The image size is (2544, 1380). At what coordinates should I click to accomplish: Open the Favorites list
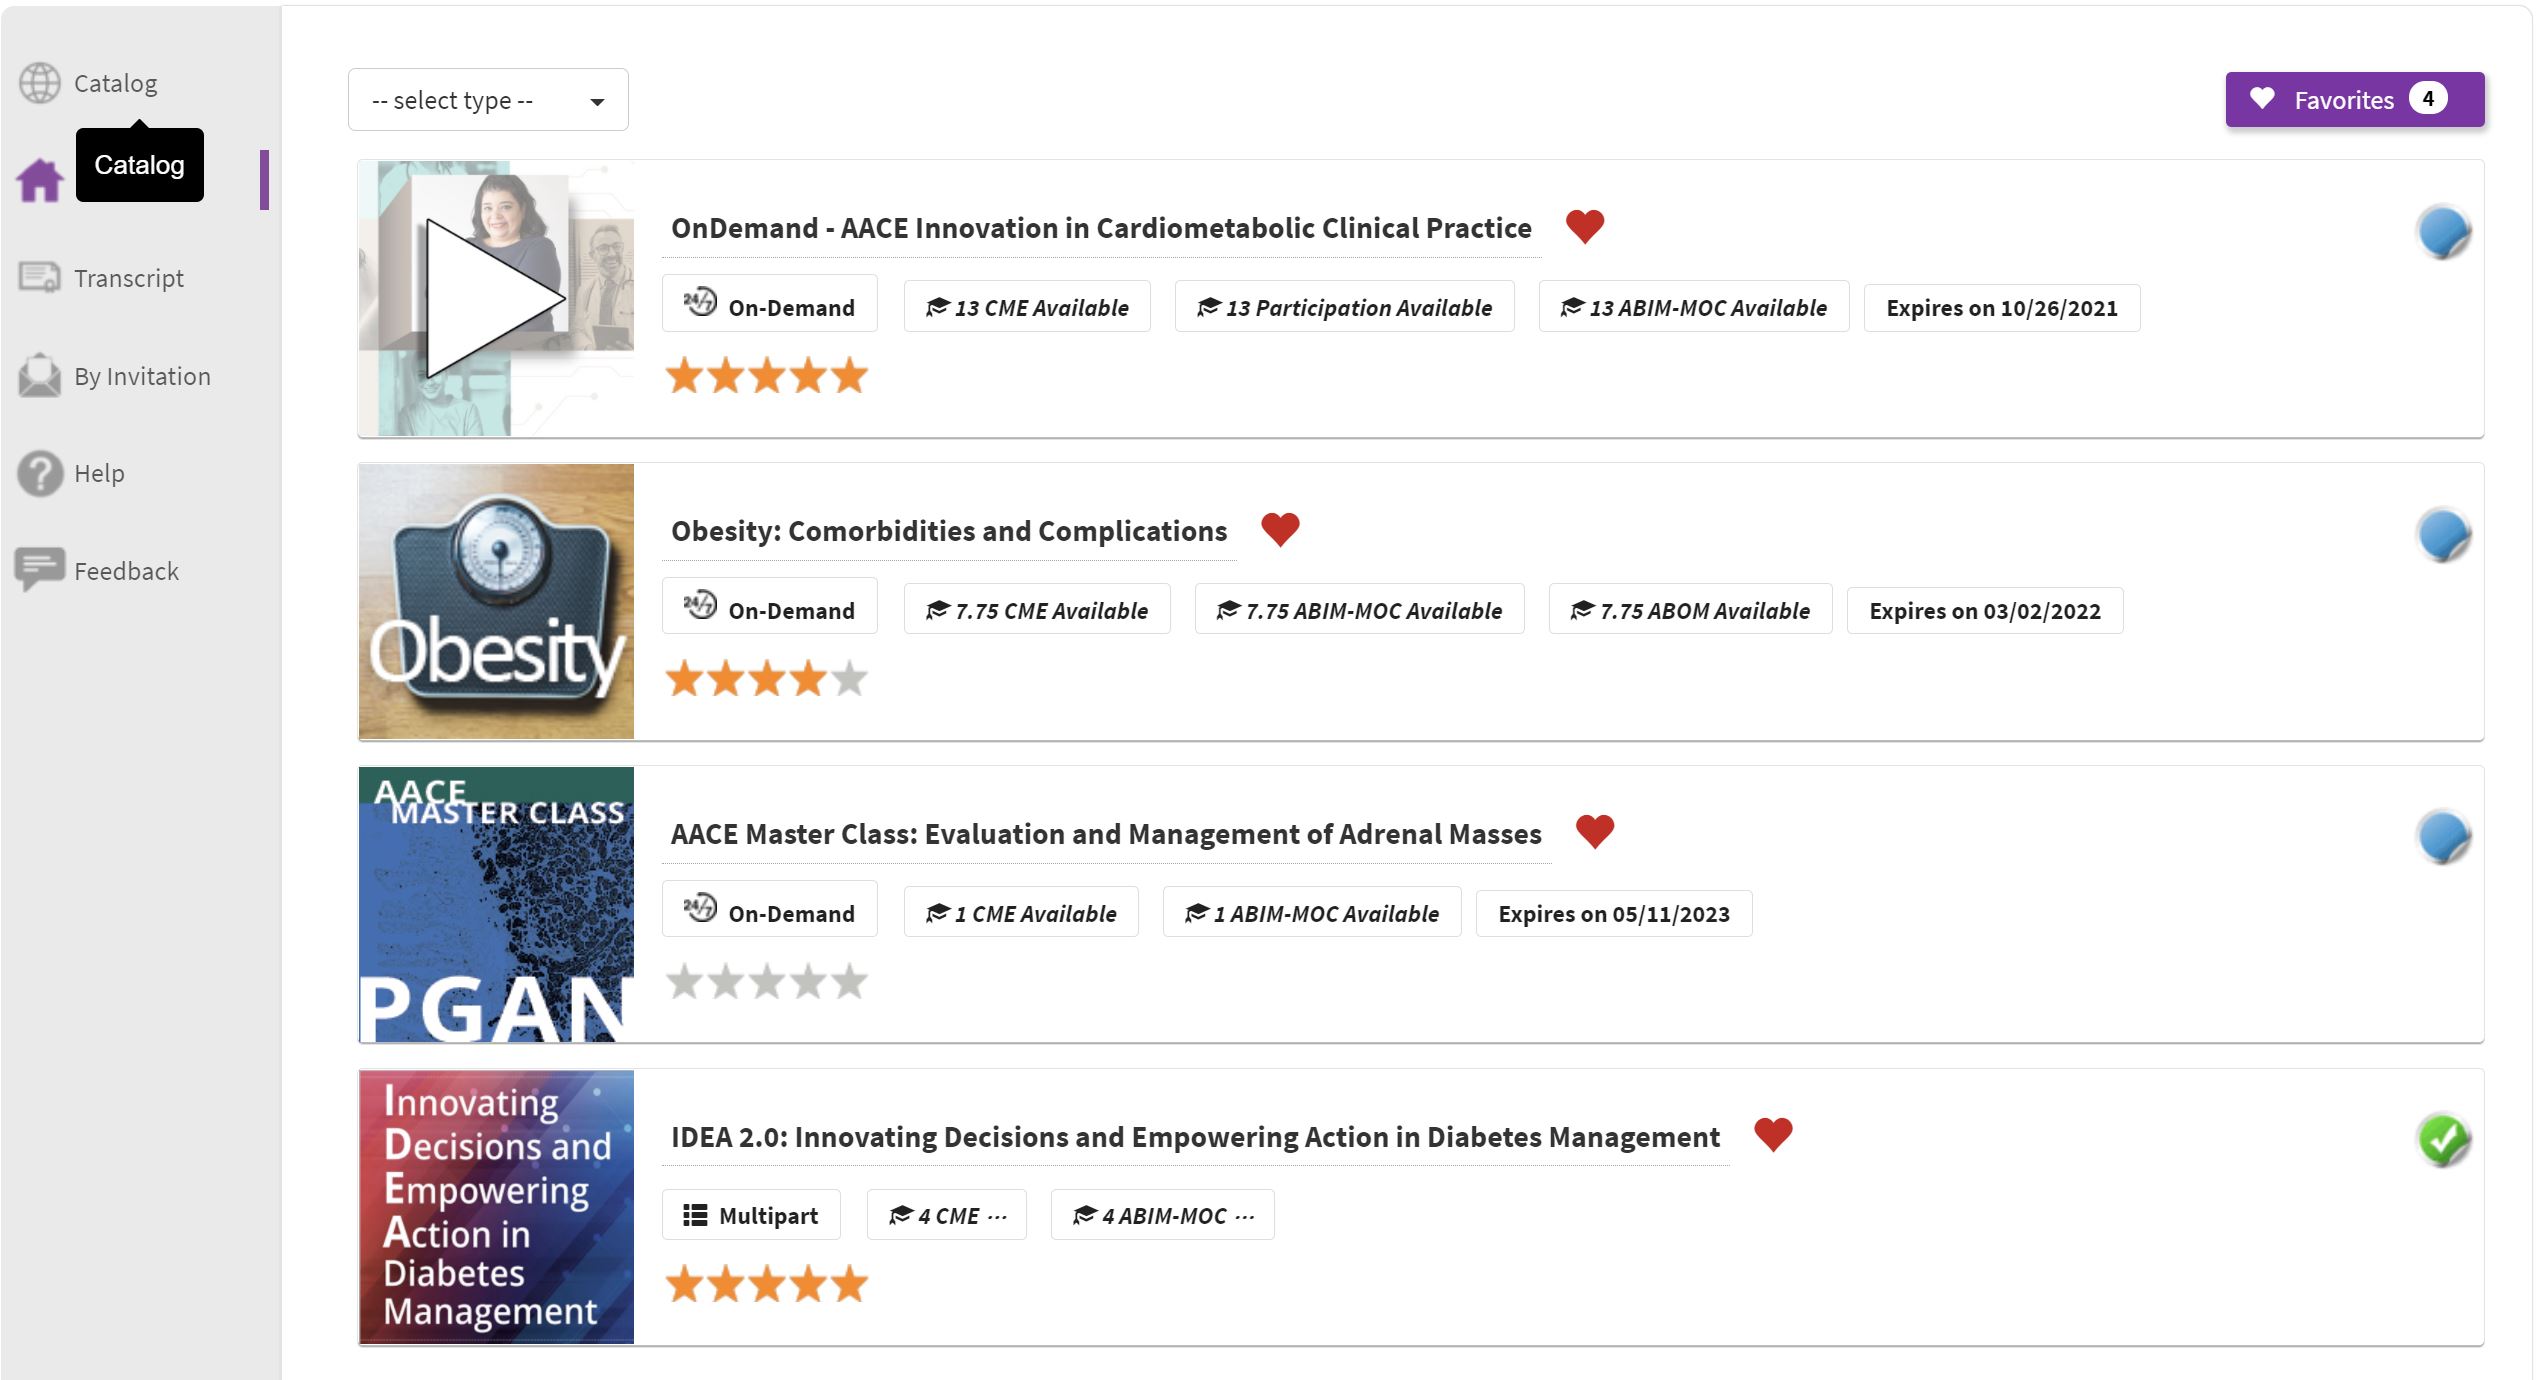[2352, 99]
